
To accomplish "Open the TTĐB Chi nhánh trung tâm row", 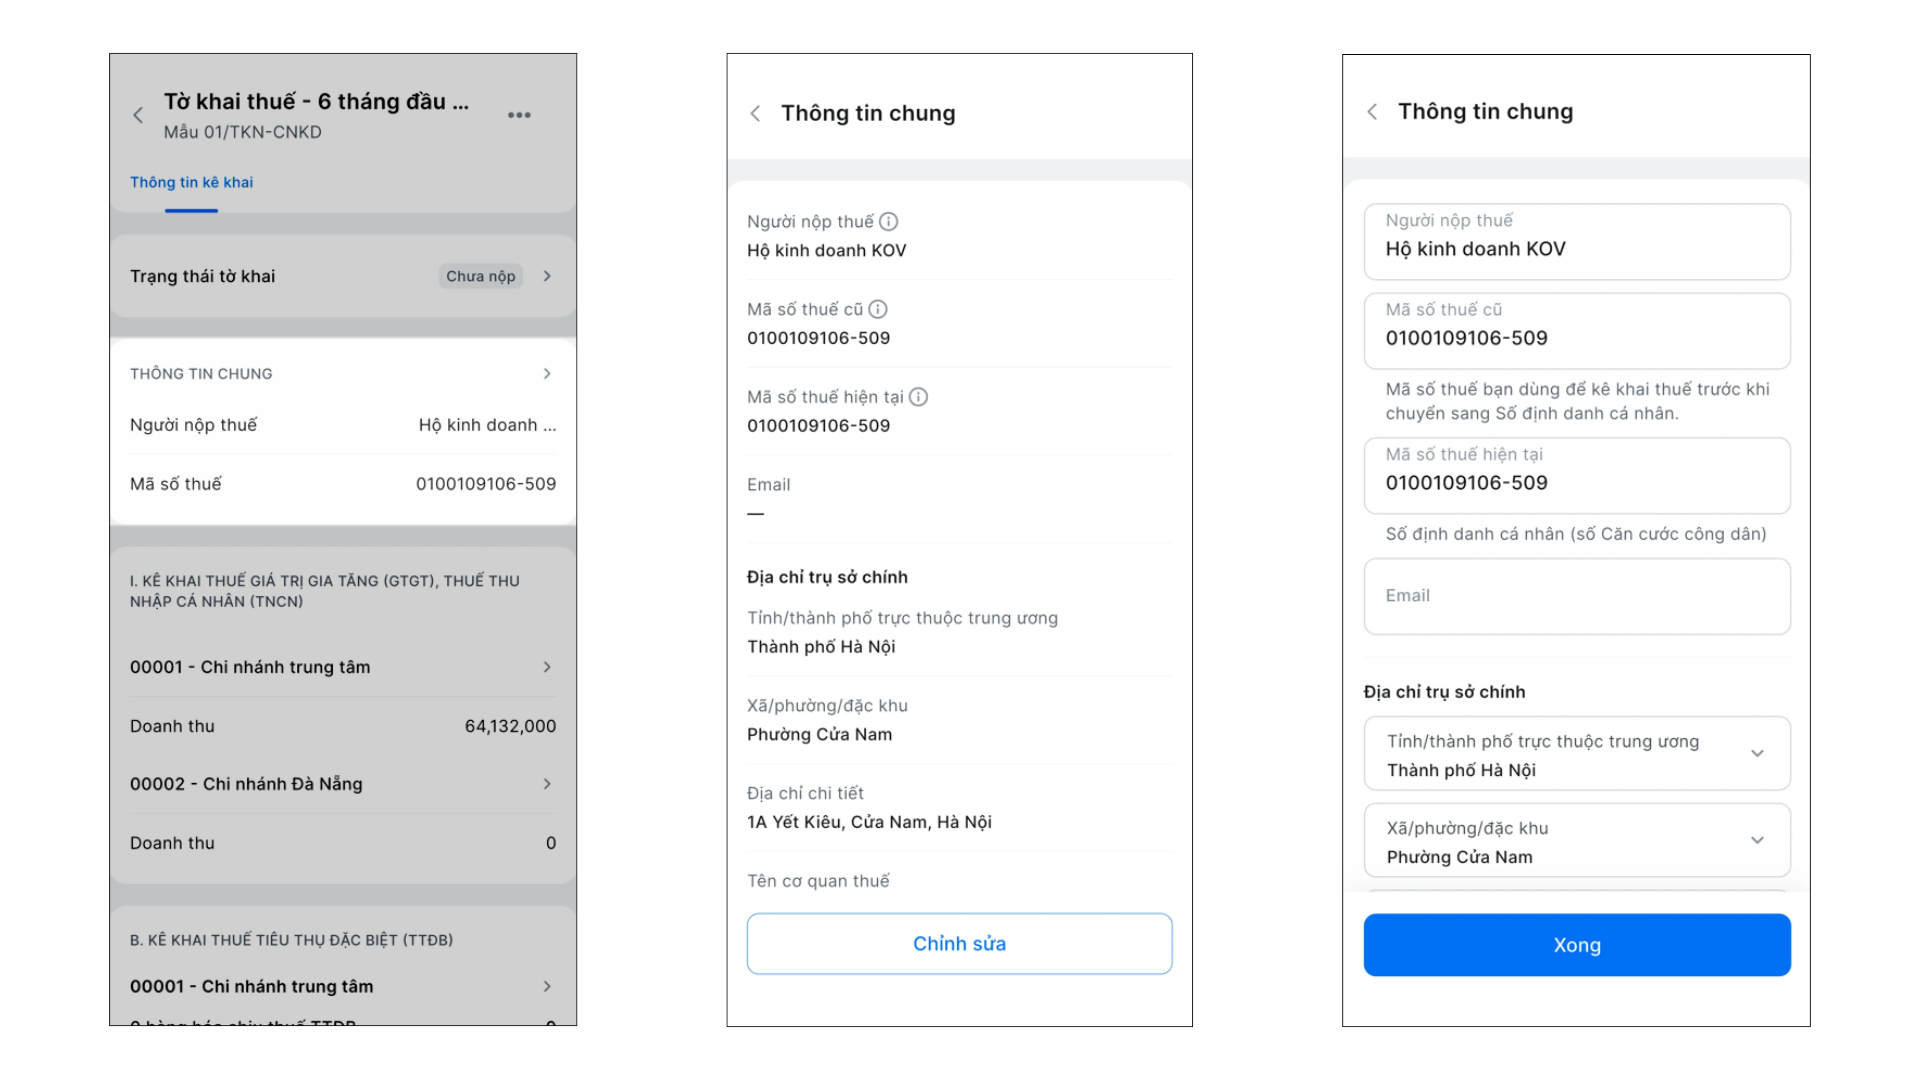I will tap(343, 986).
